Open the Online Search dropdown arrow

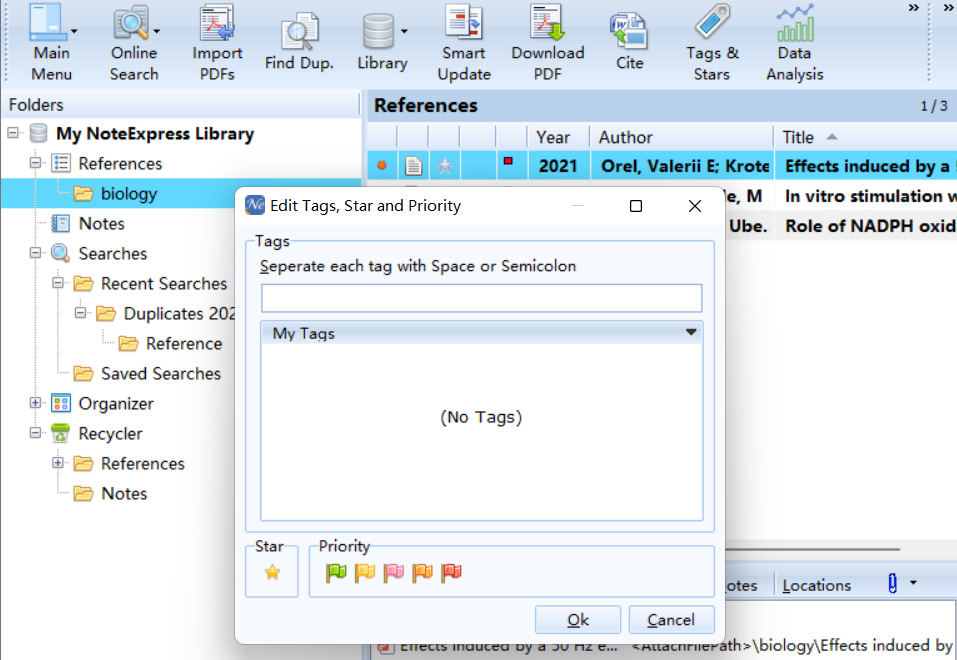tap(157, 31)
